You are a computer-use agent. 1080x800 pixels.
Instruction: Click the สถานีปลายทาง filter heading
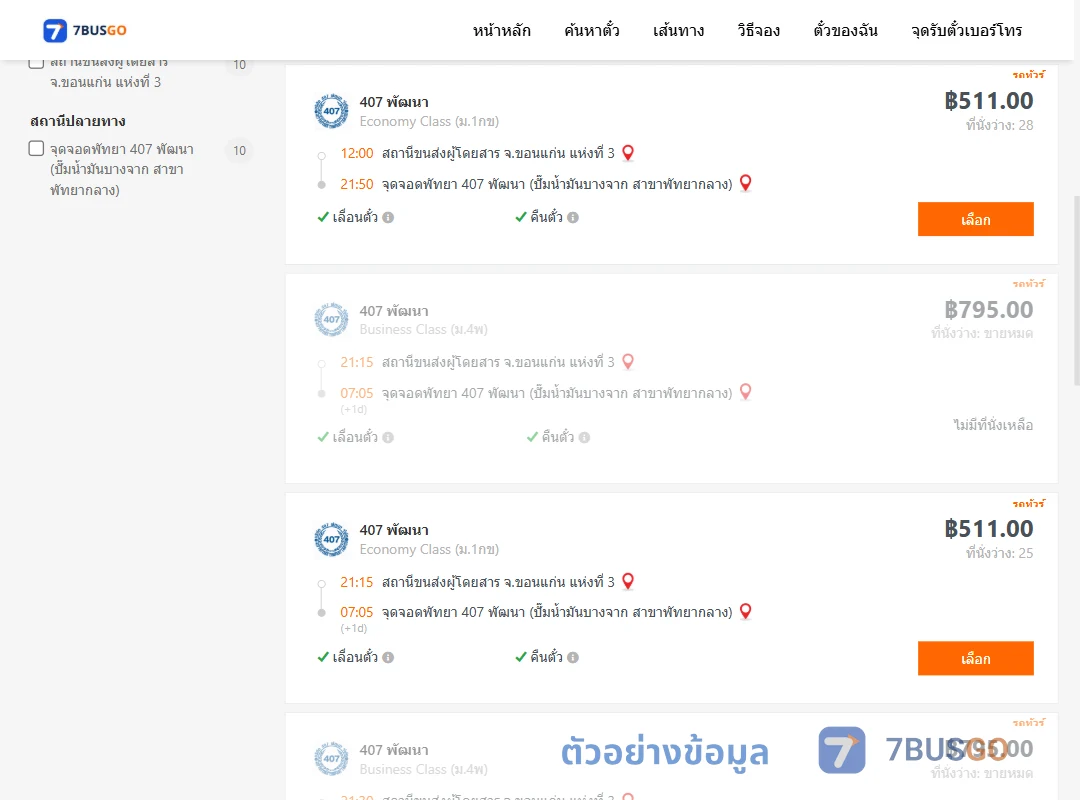click(x=78, y=121)
